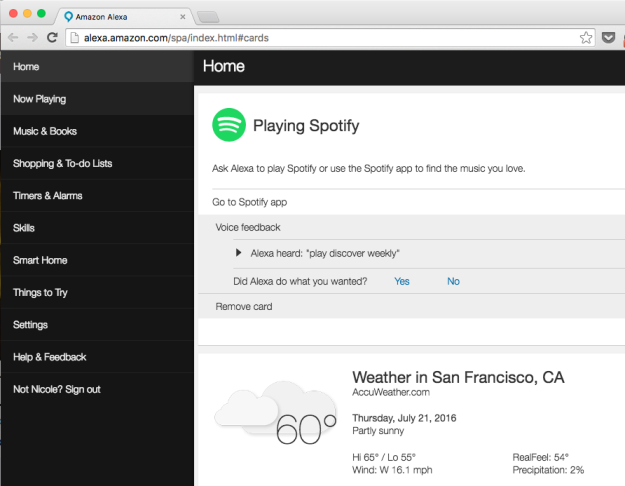Close the Amazon Alexa tab
Screen dimensions: 625x486
(183, 17)
